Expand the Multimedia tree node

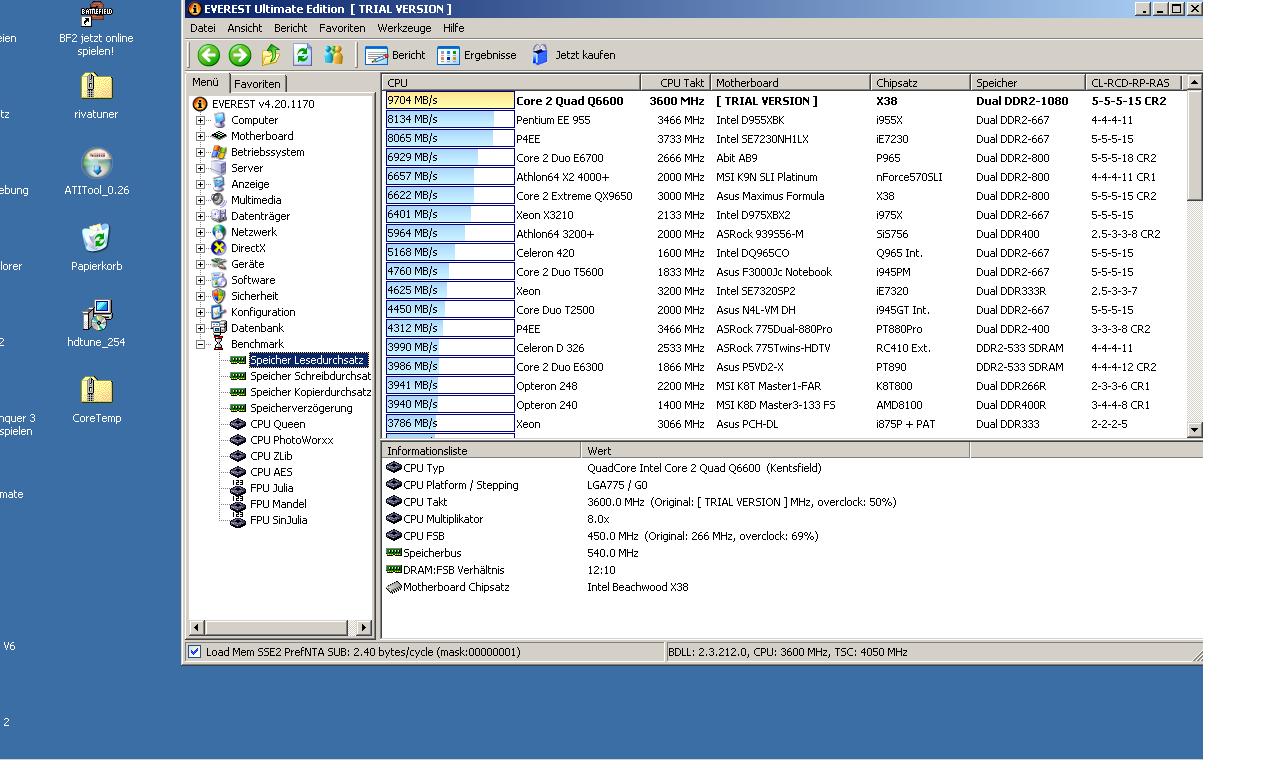(200, 200)
